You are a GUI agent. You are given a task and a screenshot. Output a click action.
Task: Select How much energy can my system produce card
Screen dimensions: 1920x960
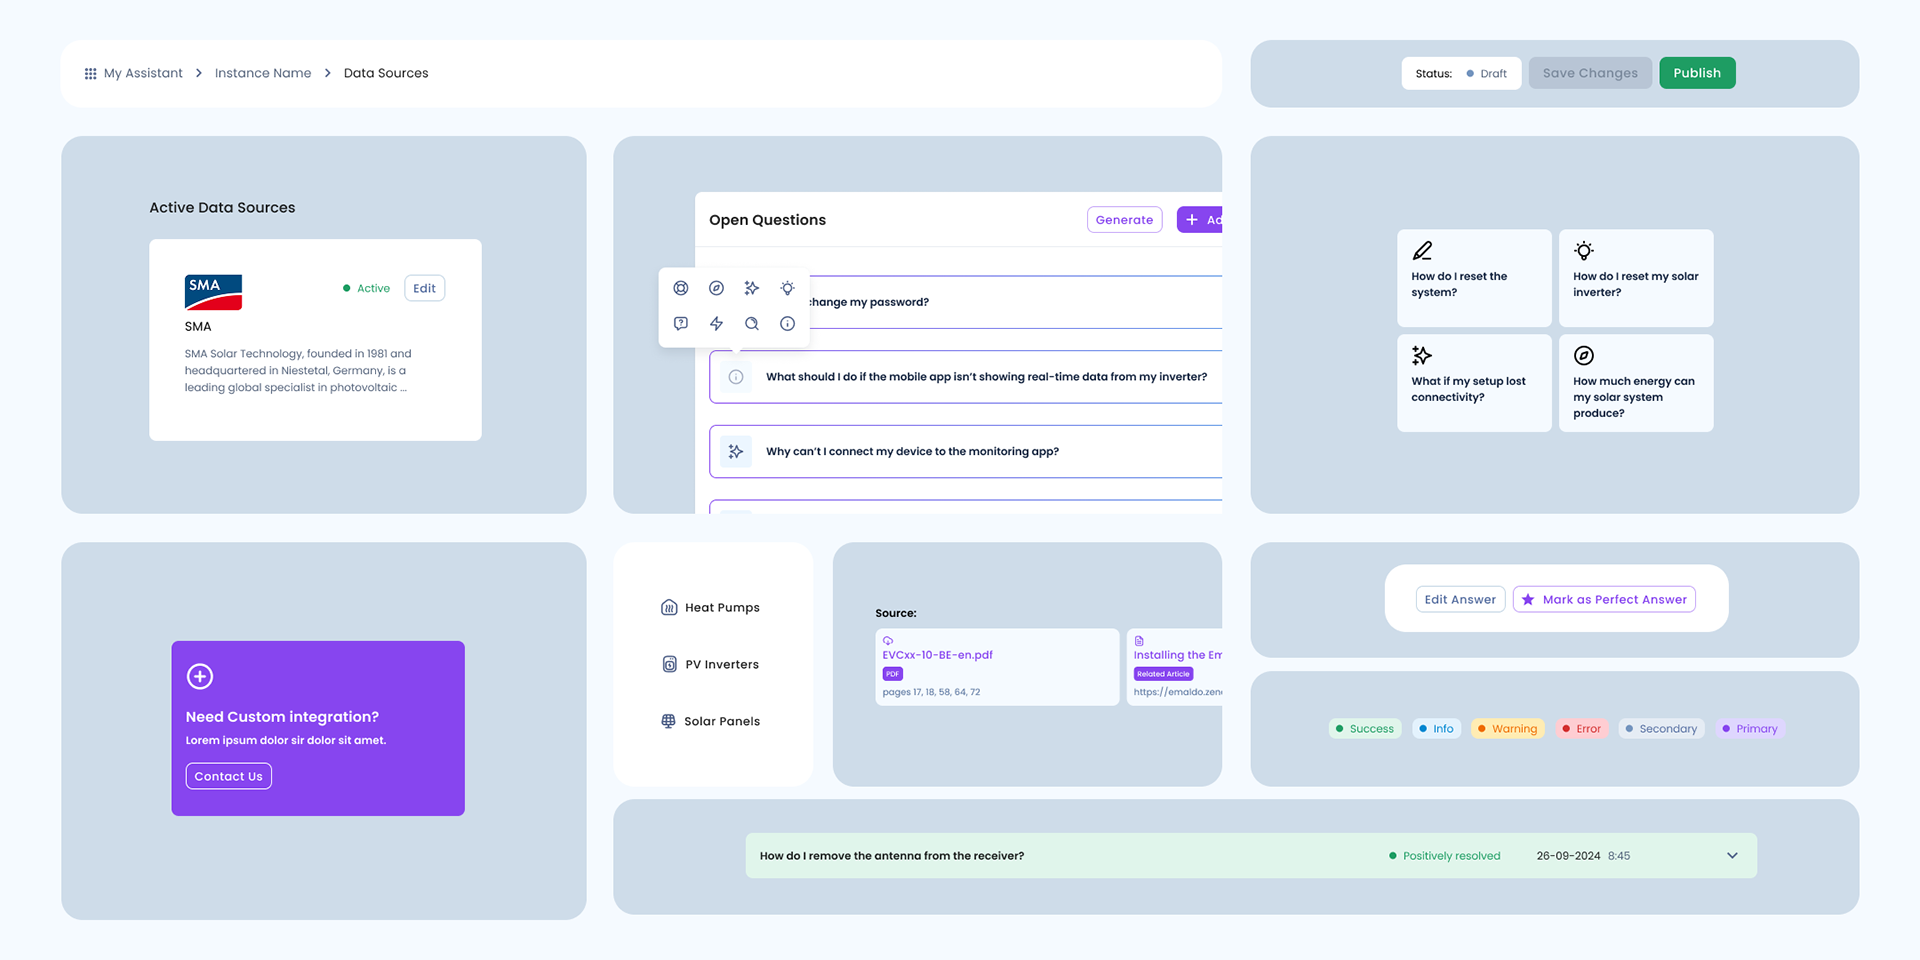(1636, 383)
